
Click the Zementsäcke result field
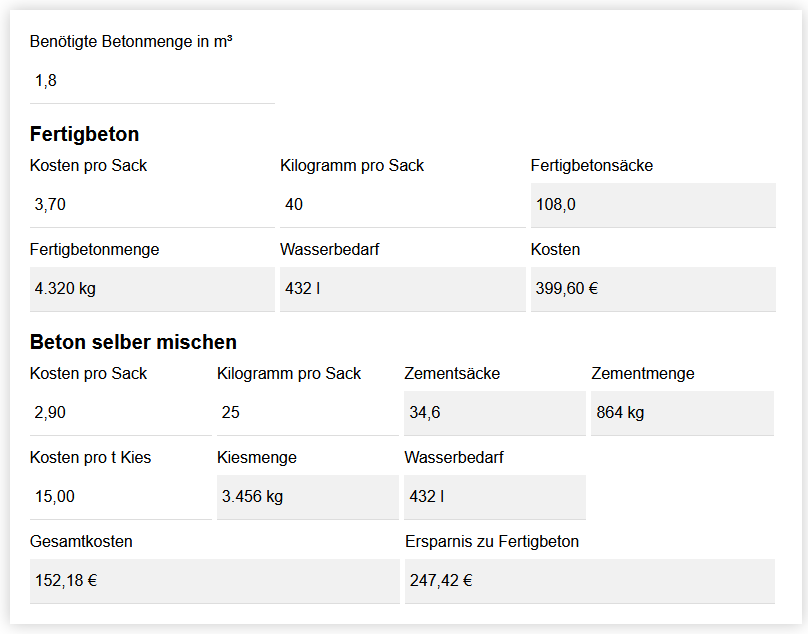[x=494, y=413]
